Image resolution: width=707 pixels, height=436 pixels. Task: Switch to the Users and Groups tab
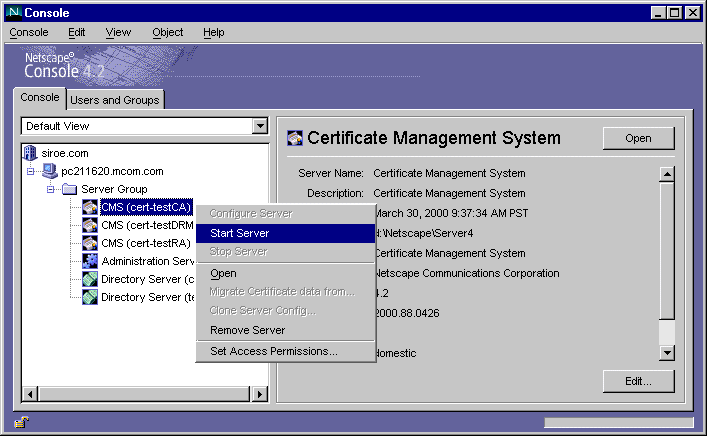point(115,100)
